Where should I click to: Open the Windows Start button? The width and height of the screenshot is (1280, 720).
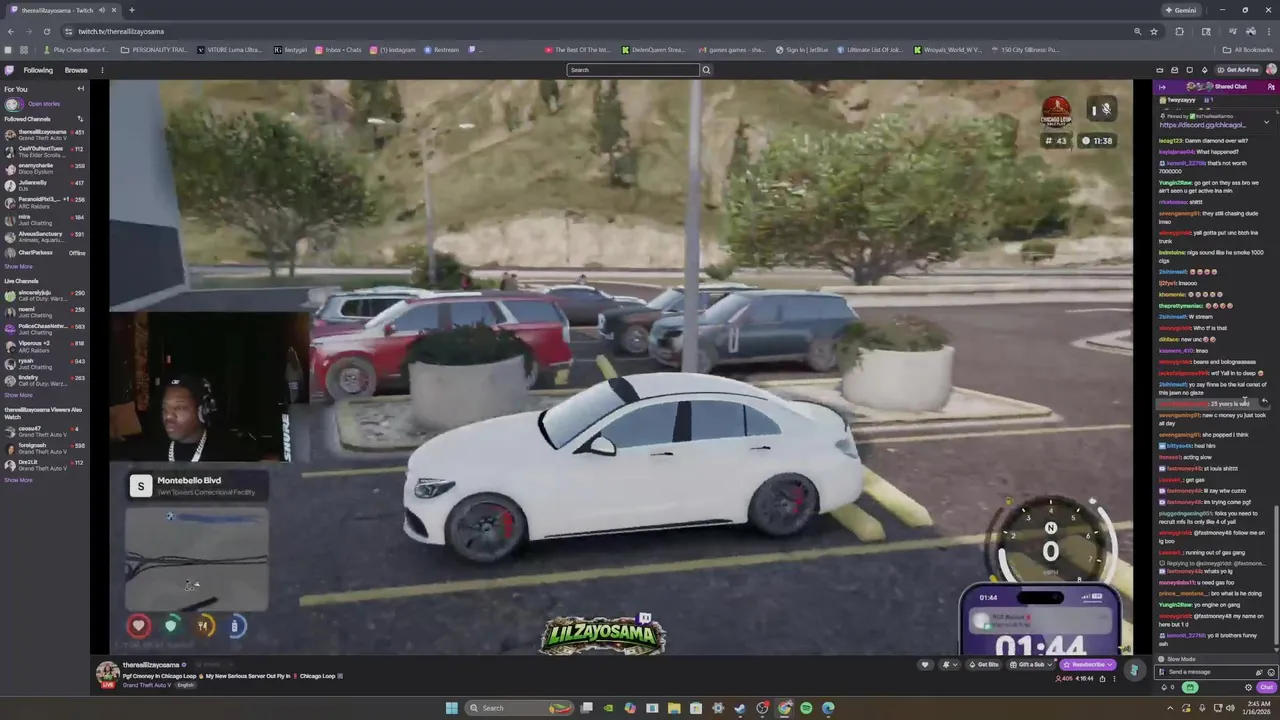click(x=451, y=708)
